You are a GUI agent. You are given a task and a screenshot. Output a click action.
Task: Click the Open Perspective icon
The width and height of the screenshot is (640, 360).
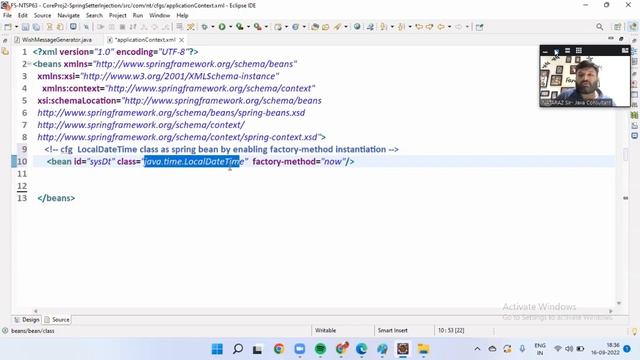pyautogui.click(x=618, y=27)
